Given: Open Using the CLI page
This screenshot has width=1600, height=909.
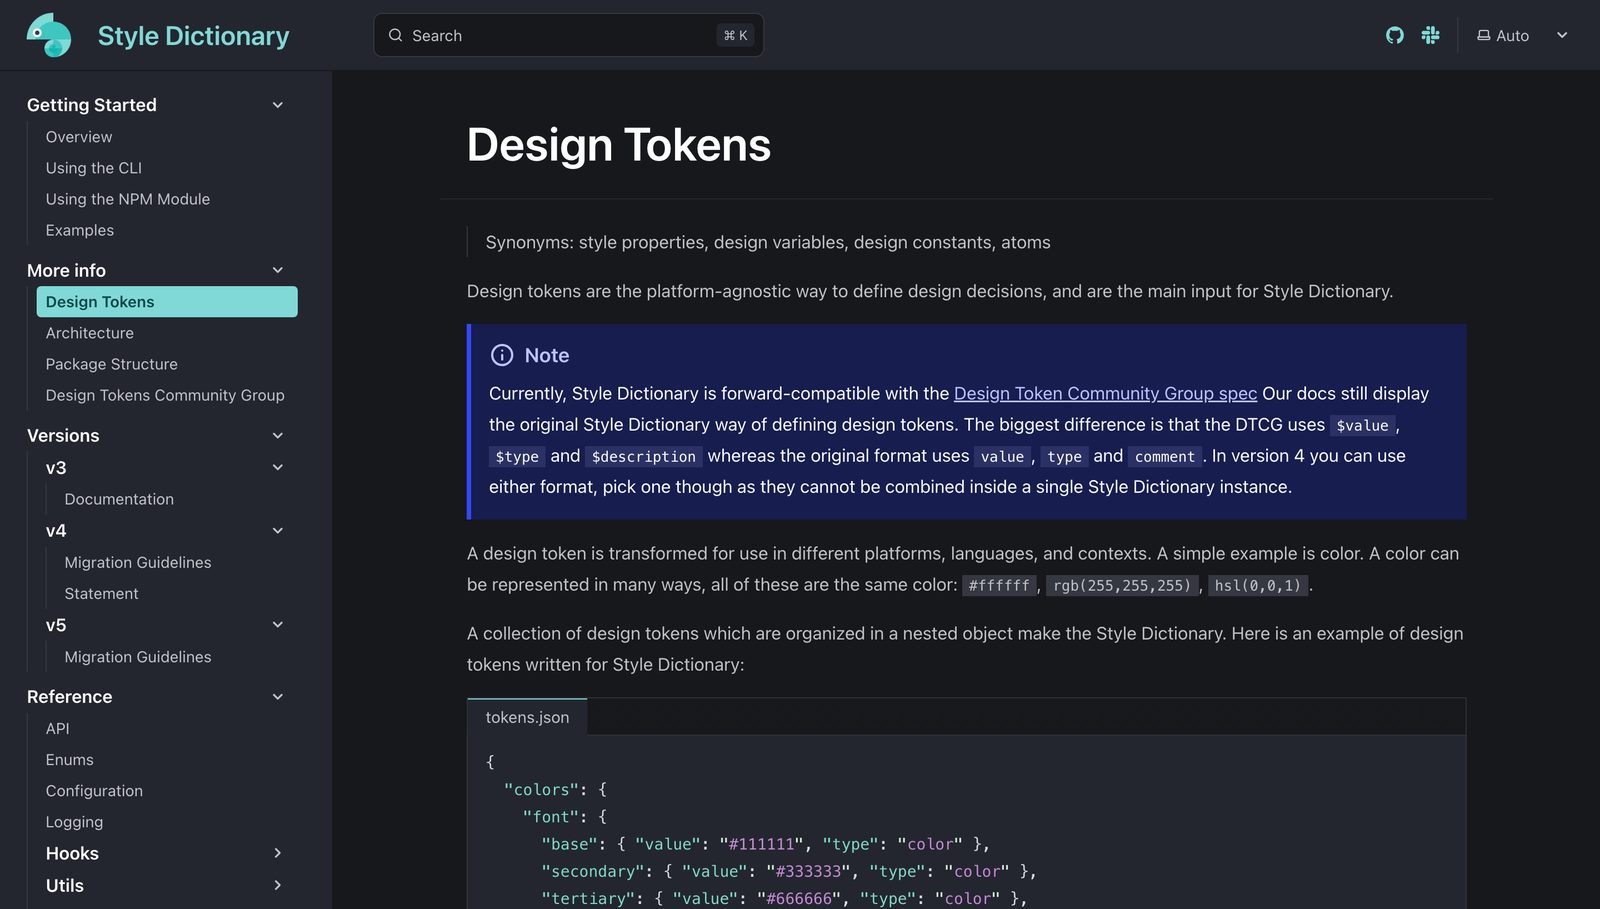Looking at the screenshot, I should pyautogui.click(x=94, y=168).
